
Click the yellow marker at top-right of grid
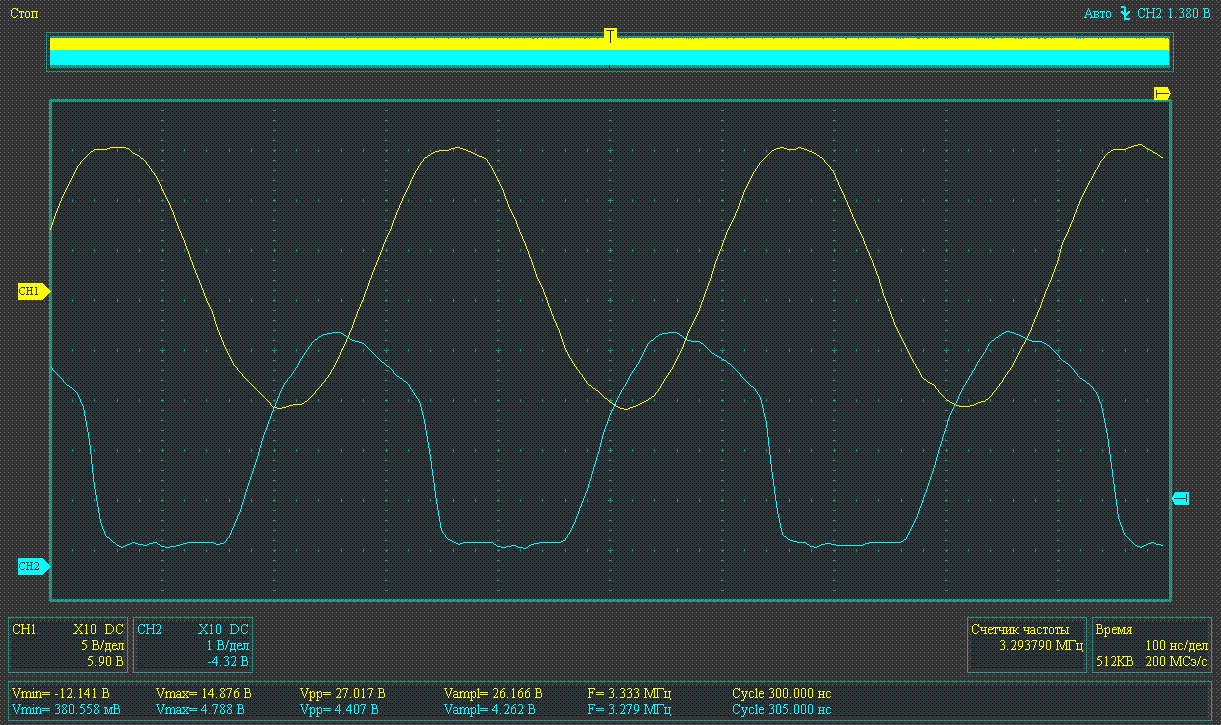[1162, 93]
